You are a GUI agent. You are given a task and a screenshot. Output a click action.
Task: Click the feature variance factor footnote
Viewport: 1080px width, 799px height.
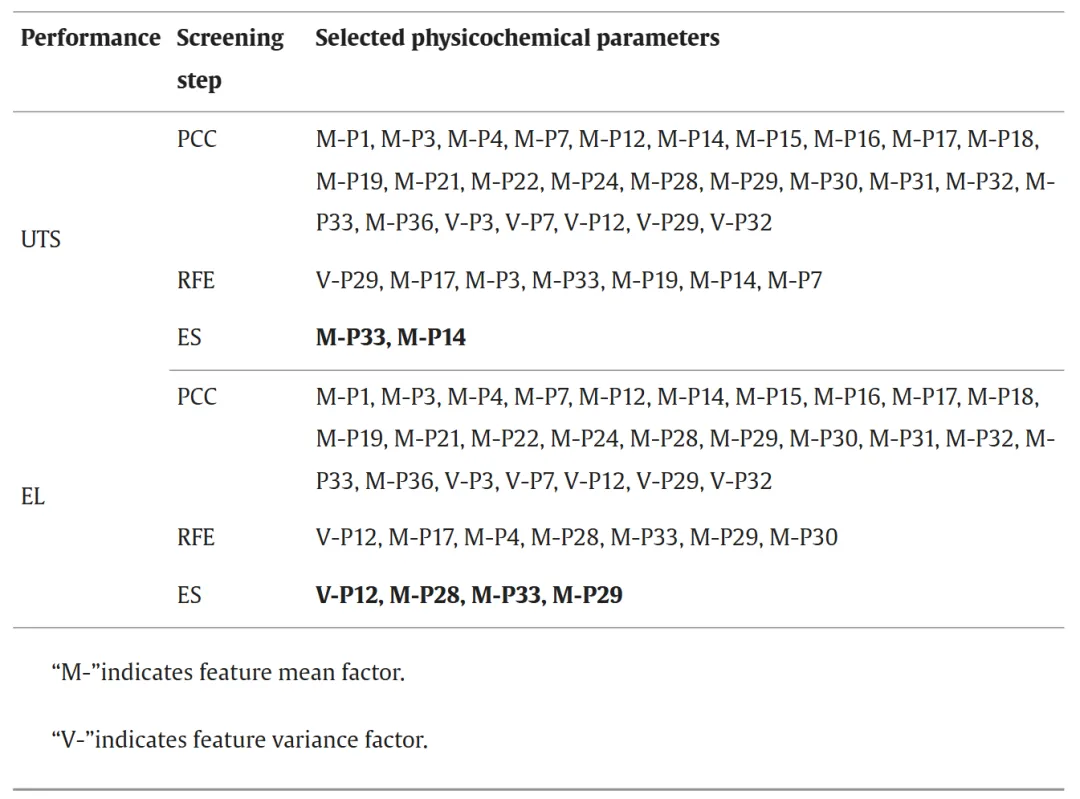[239, 740]
